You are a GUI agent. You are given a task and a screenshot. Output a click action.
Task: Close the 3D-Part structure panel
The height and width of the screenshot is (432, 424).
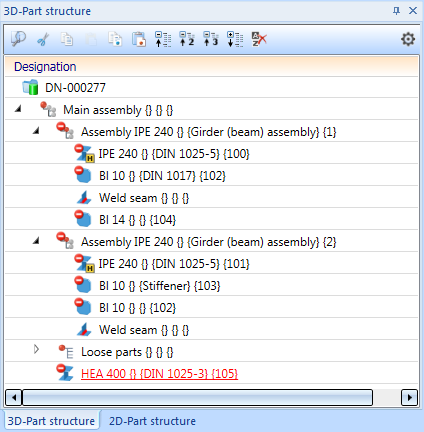click(x=413, y=11)
